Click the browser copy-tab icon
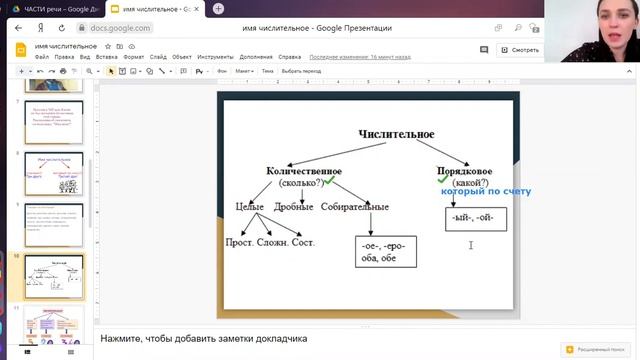Image resolution: width=640 pixels, height=360 pixels. pos(498,28)
